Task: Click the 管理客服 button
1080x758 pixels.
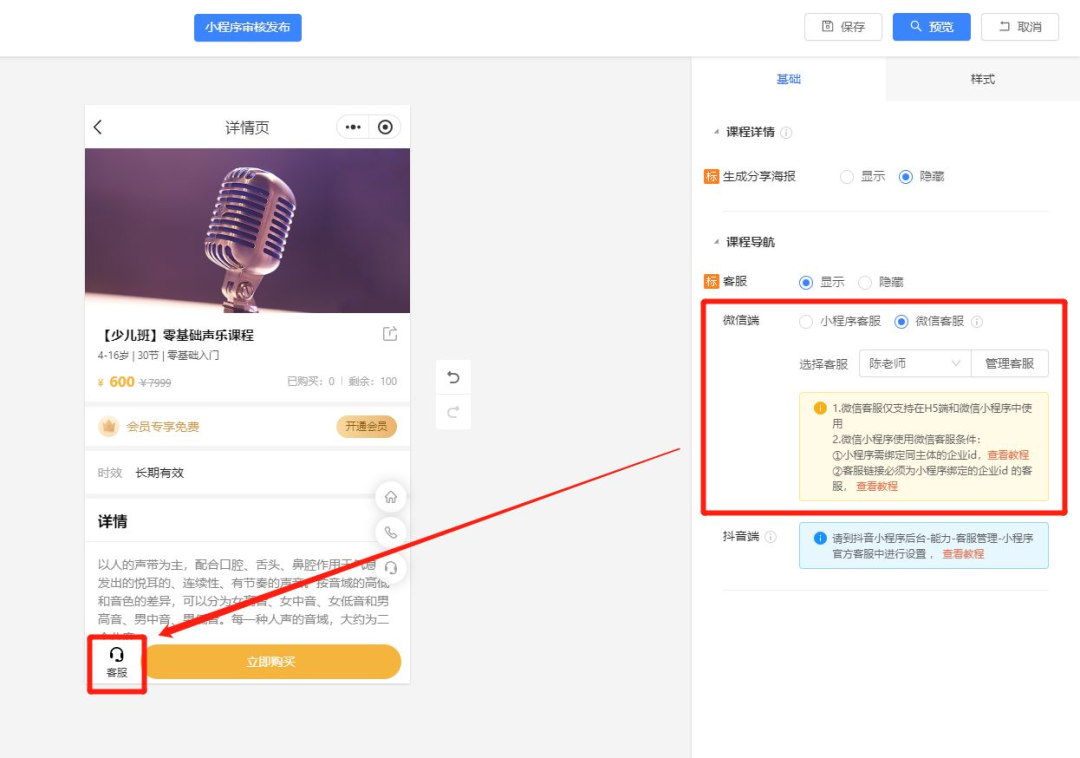Action: point(1009,363)
